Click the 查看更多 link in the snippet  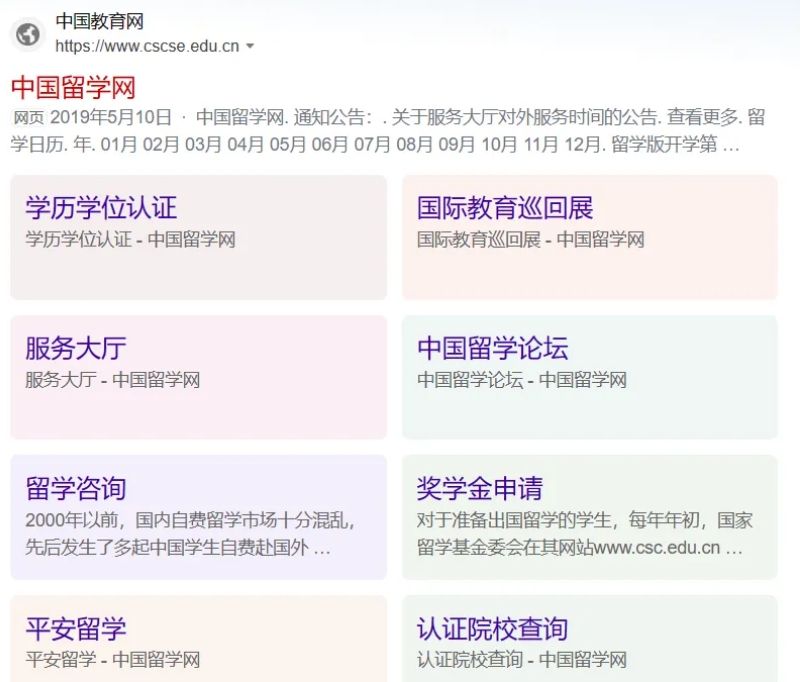702,117
